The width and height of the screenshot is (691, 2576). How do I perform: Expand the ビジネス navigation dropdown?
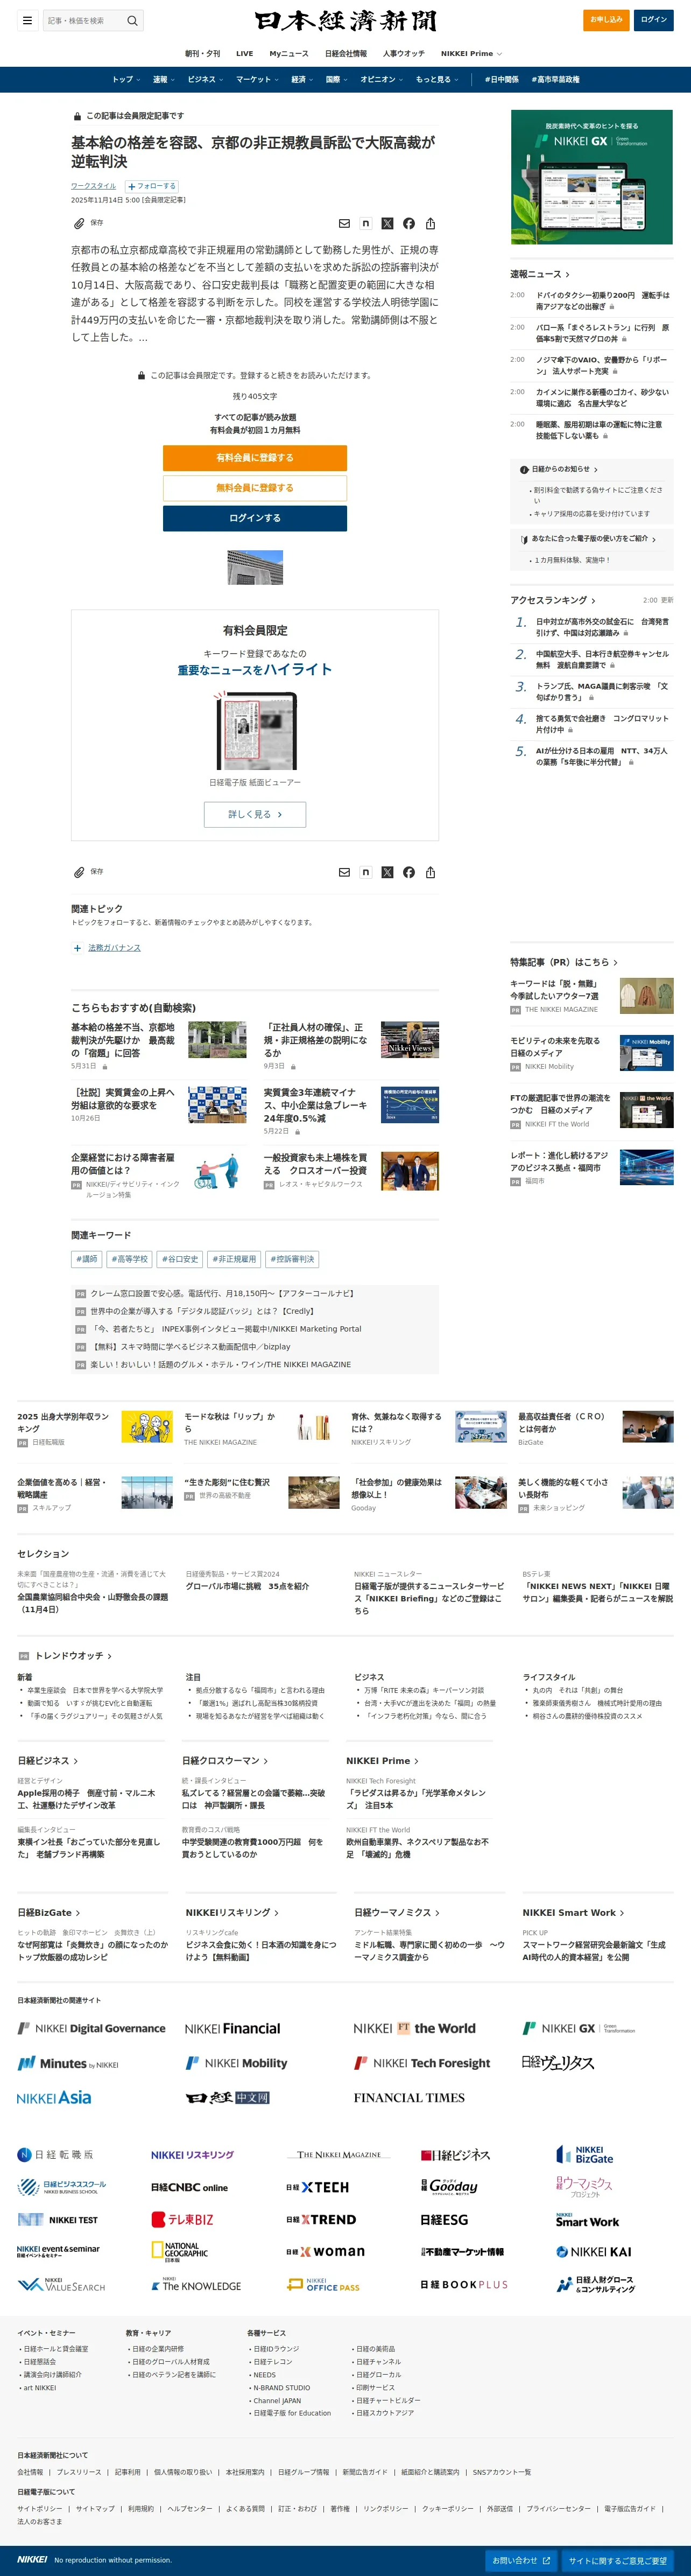click(x=205, y=80)
